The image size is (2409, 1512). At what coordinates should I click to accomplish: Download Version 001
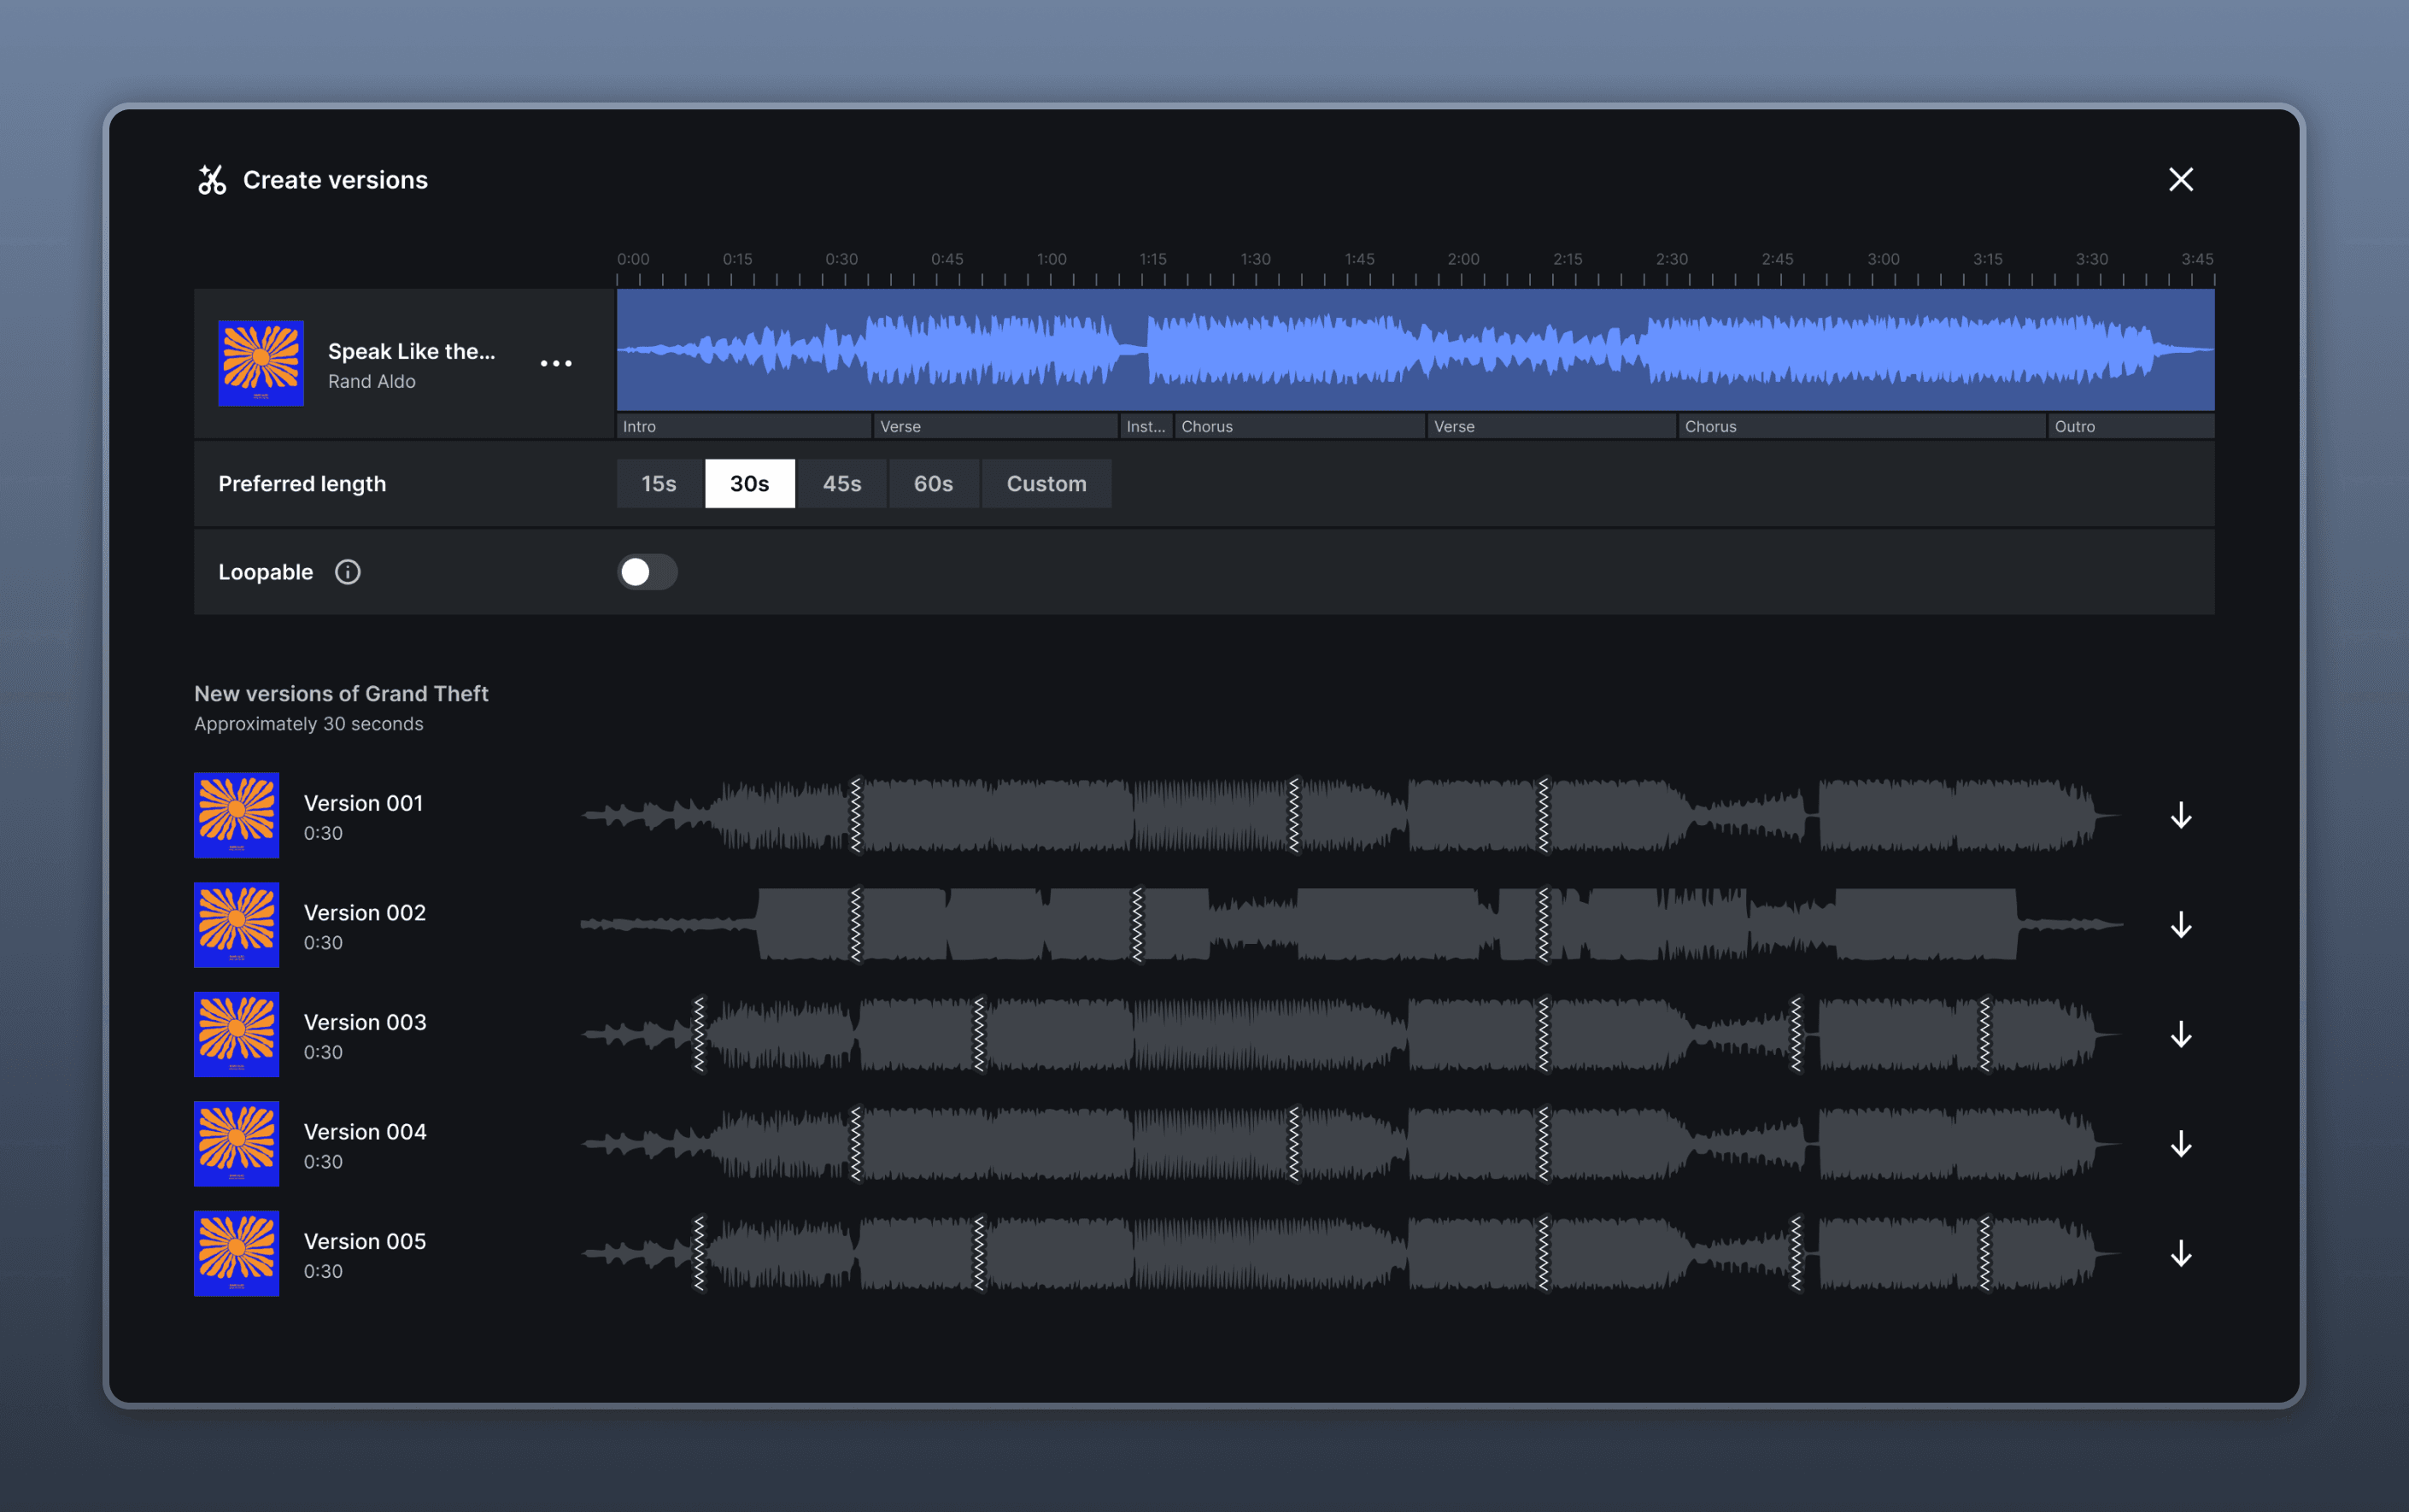coord(2180,815)
